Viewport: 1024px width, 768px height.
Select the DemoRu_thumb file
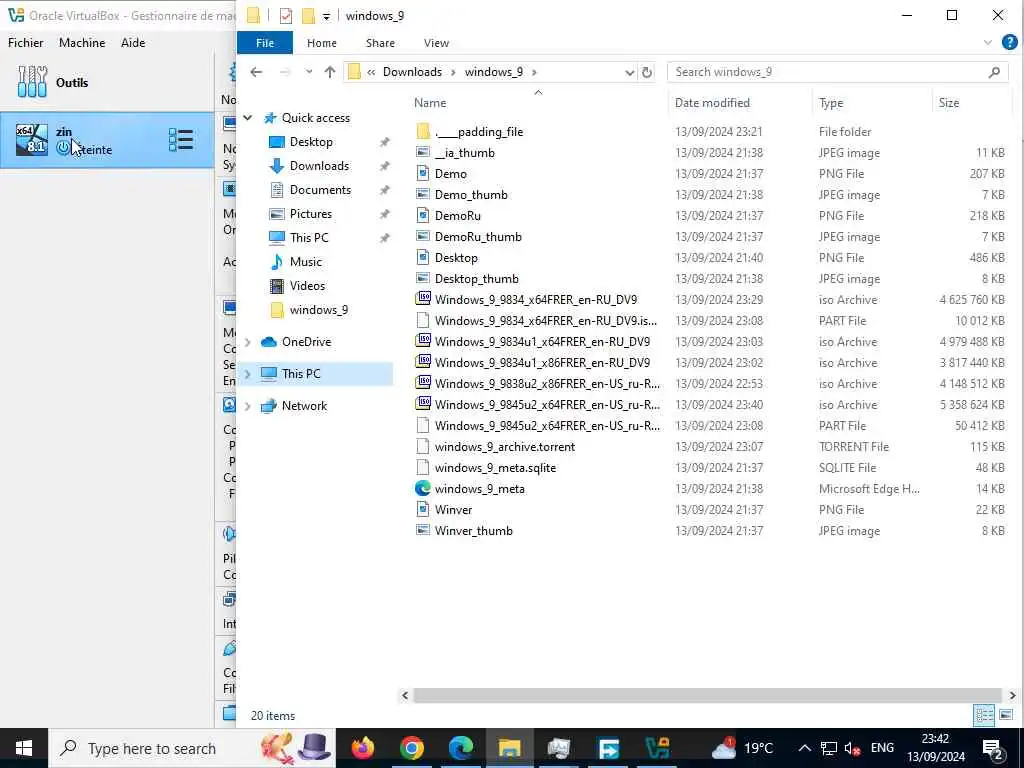point(478,237)
